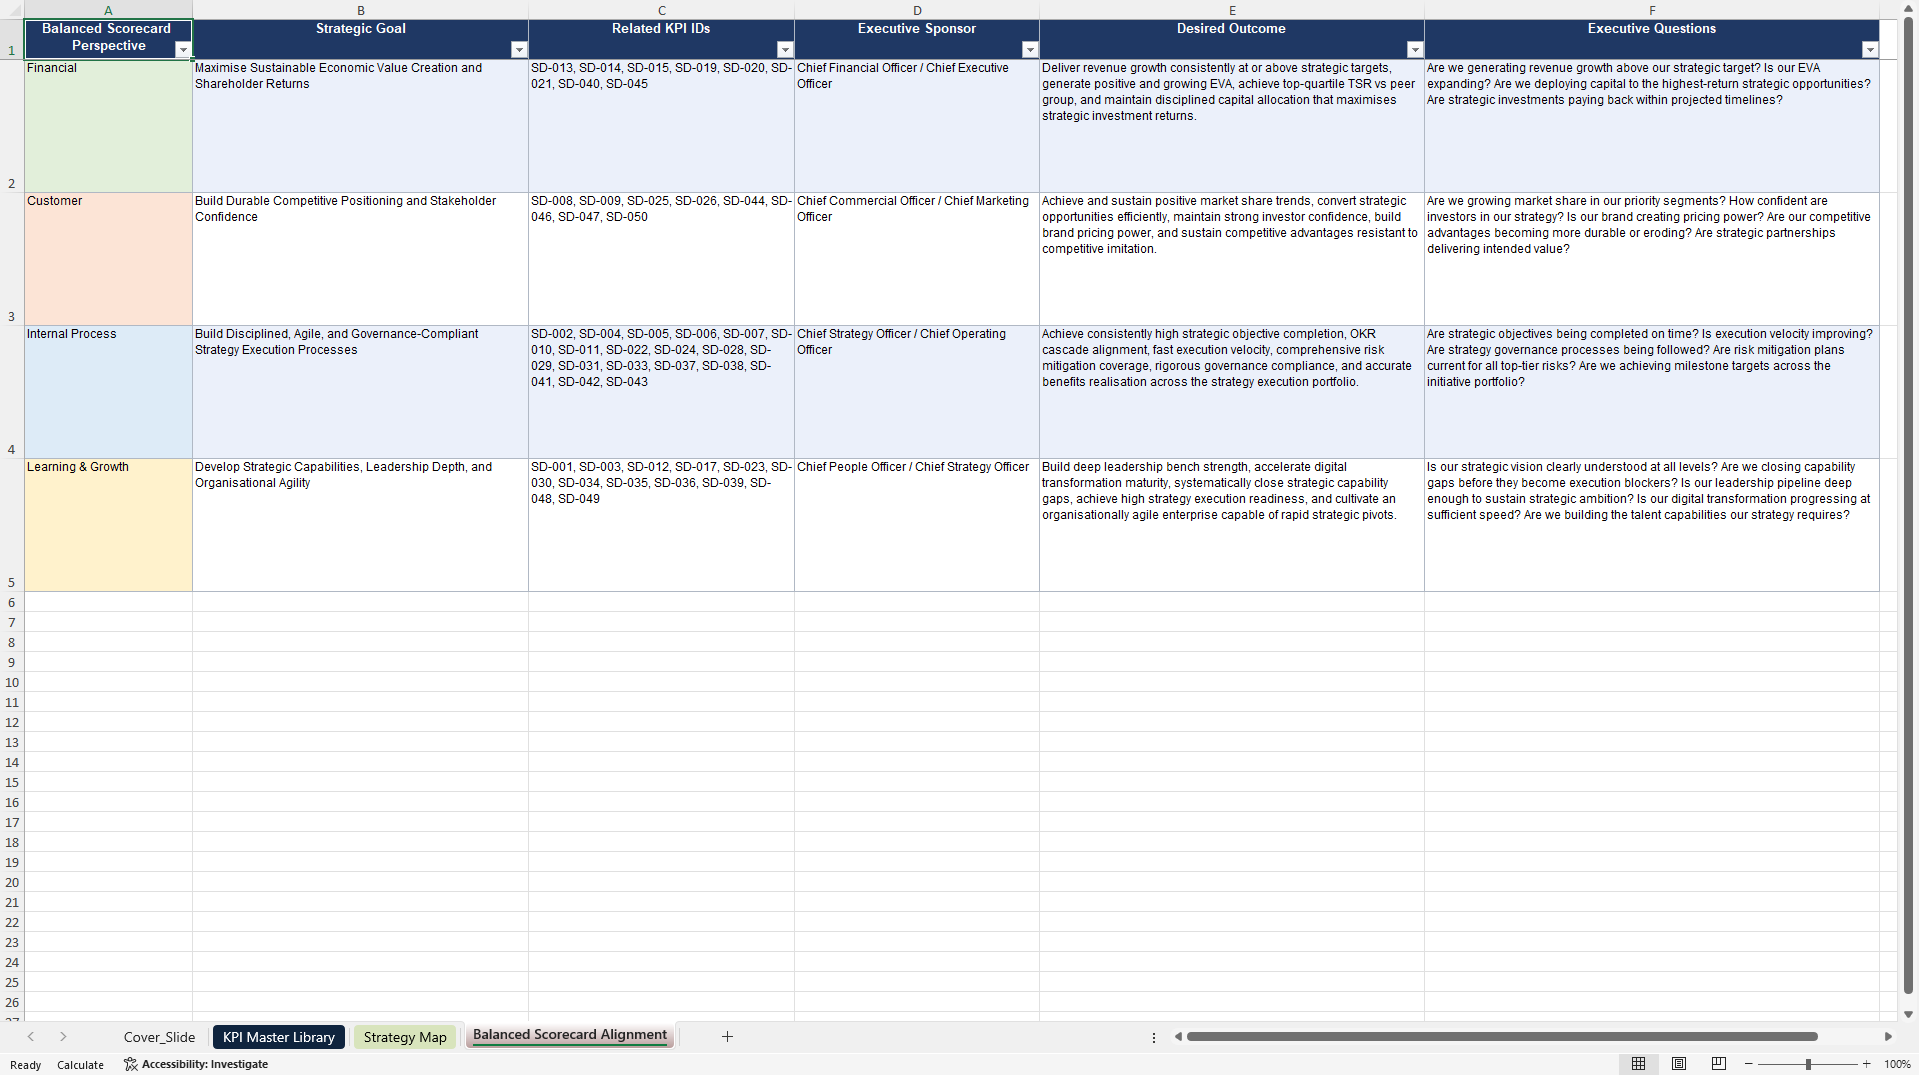
Task: Select column F header
Action: pos(1652,10)
